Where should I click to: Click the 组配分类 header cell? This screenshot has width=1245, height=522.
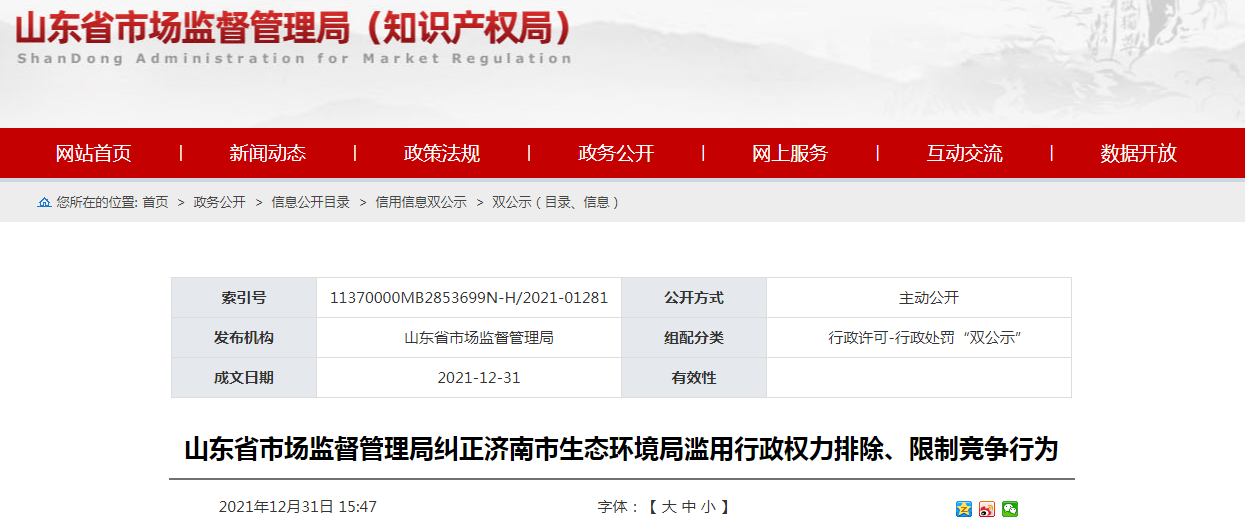[x=694, y=338]
